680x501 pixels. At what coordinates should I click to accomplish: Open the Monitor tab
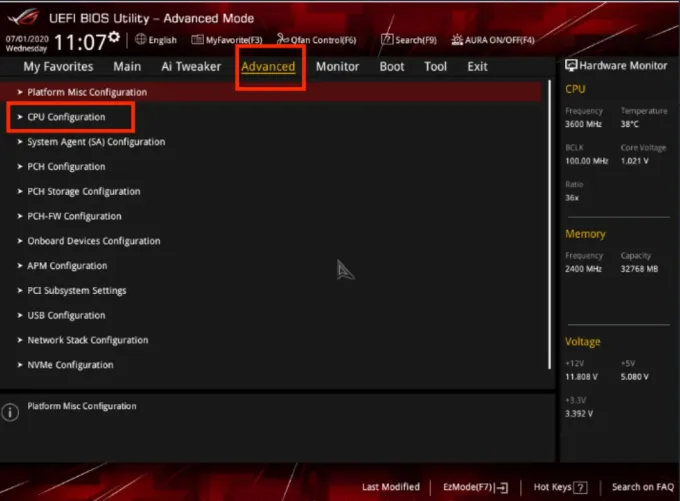coord(337,67)
